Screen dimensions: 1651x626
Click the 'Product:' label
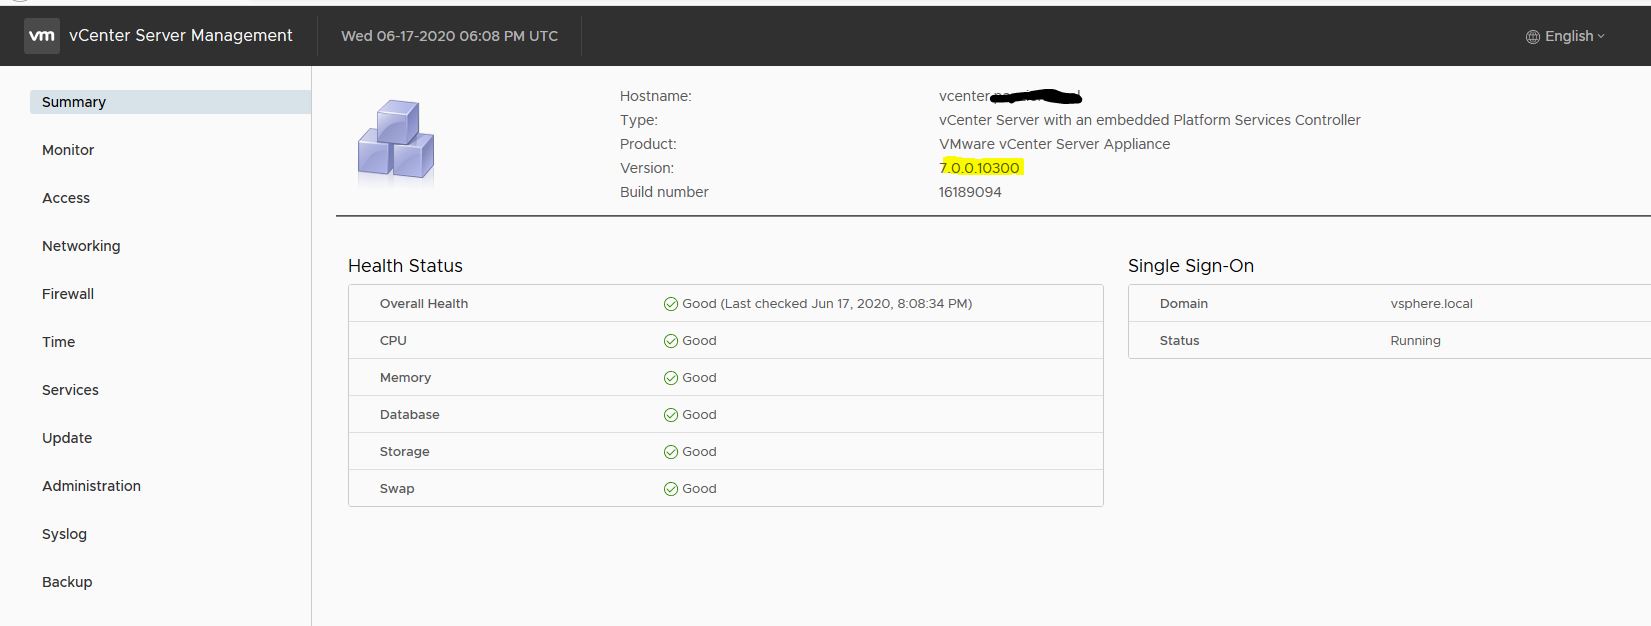pos(648,144)
